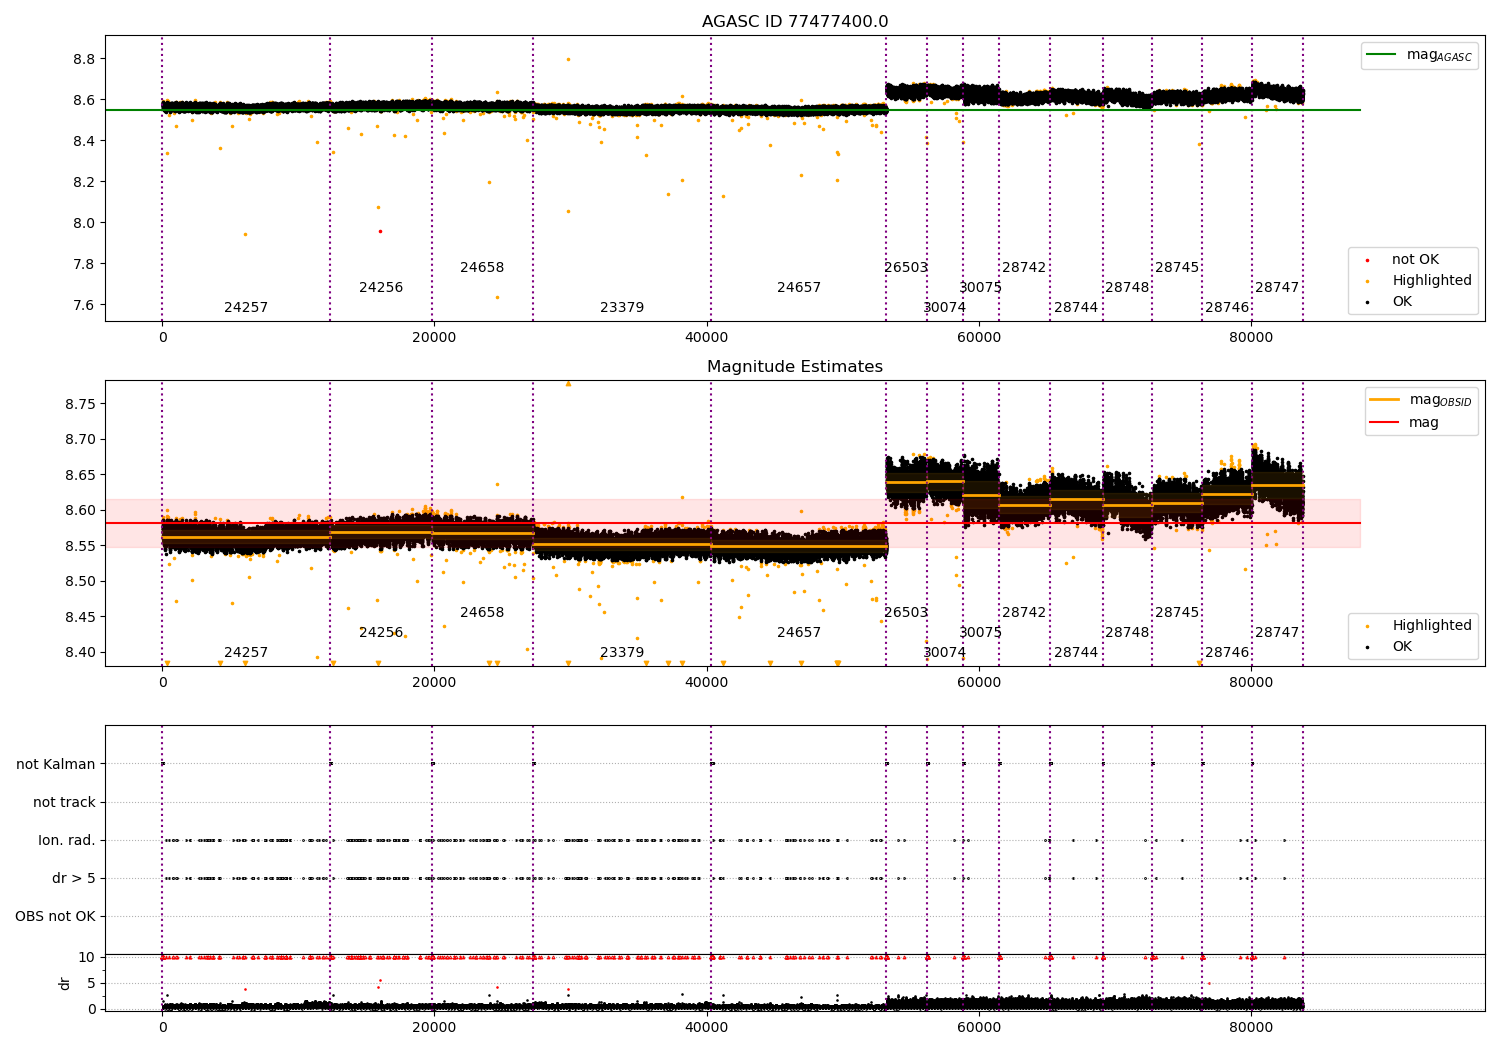Click the 'not track' row label
Screen dimensions: 1500x1050
(x=64, y=803)
